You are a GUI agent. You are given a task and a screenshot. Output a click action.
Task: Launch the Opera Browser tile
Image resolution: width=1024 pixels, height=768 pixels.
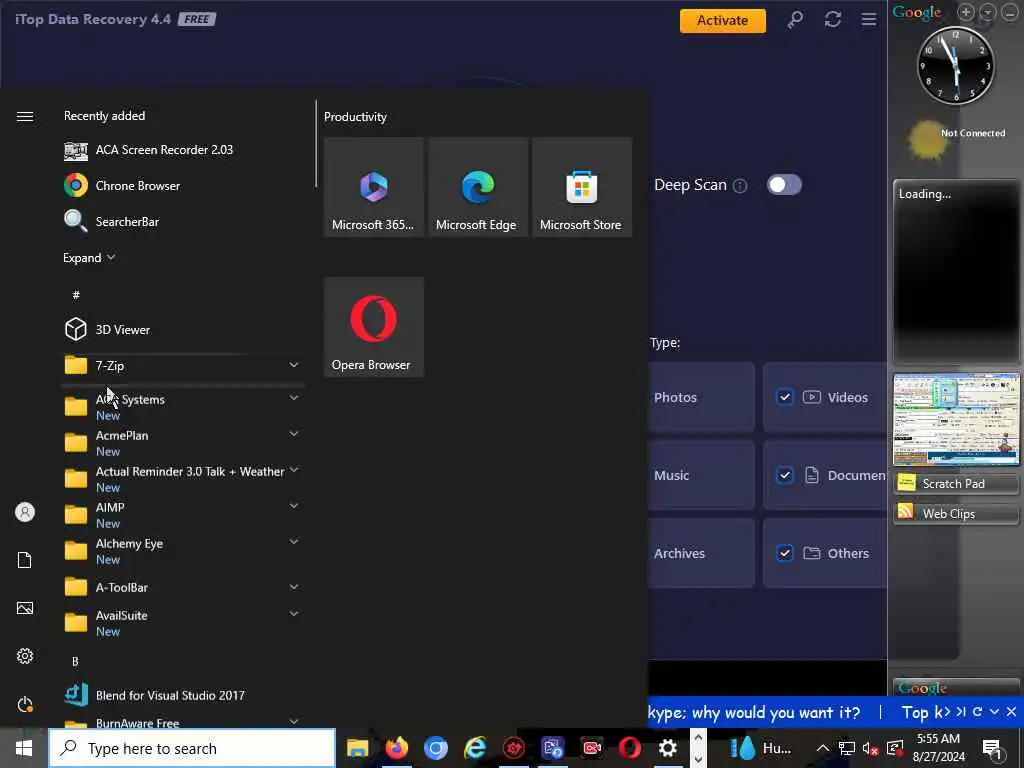click(374, 327)
